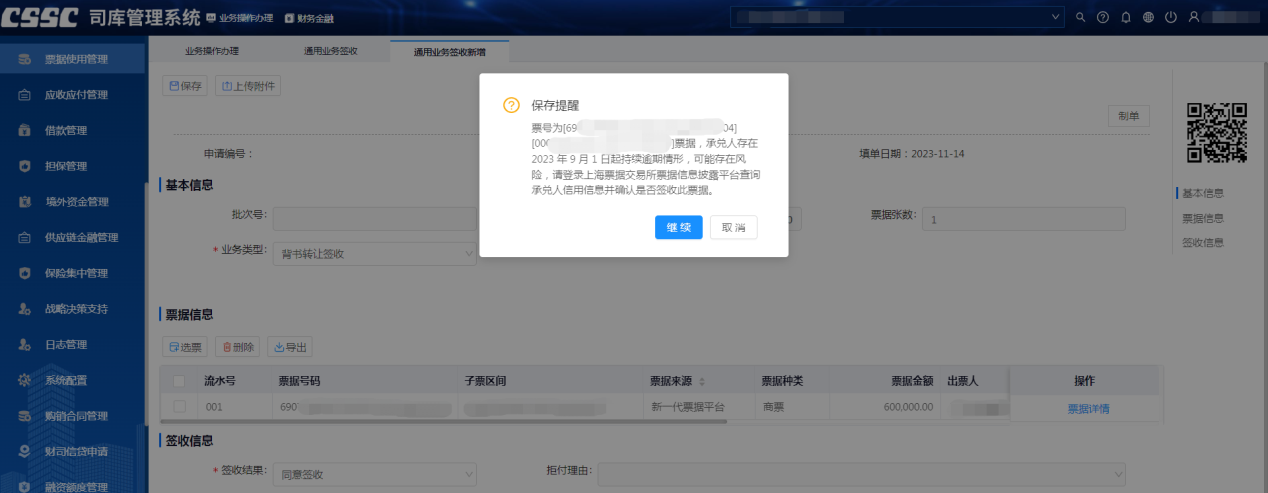Expand the top header organization dropdown
Screen dimensions: 1268x493
(1057, 18)
